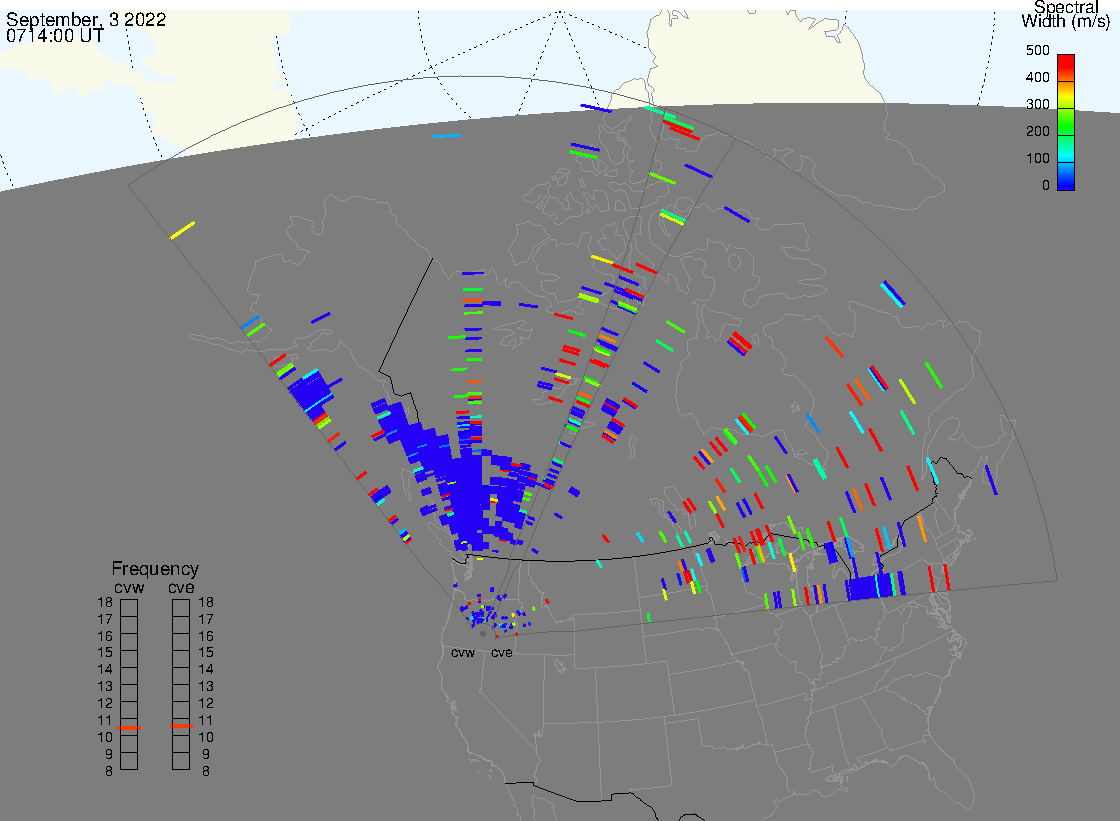Select the '8' label left of the cvw scale
Viewport: 1120px width, 821px height.
pyautogui.click(x=109, y=772)
